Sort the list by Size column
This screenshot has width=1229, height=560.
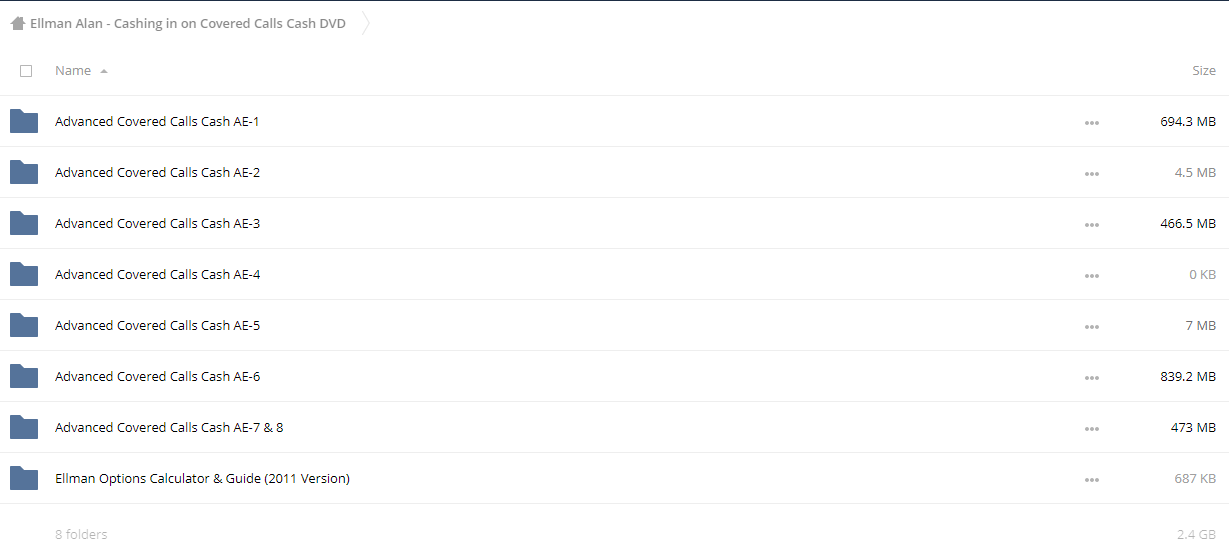1203,71
